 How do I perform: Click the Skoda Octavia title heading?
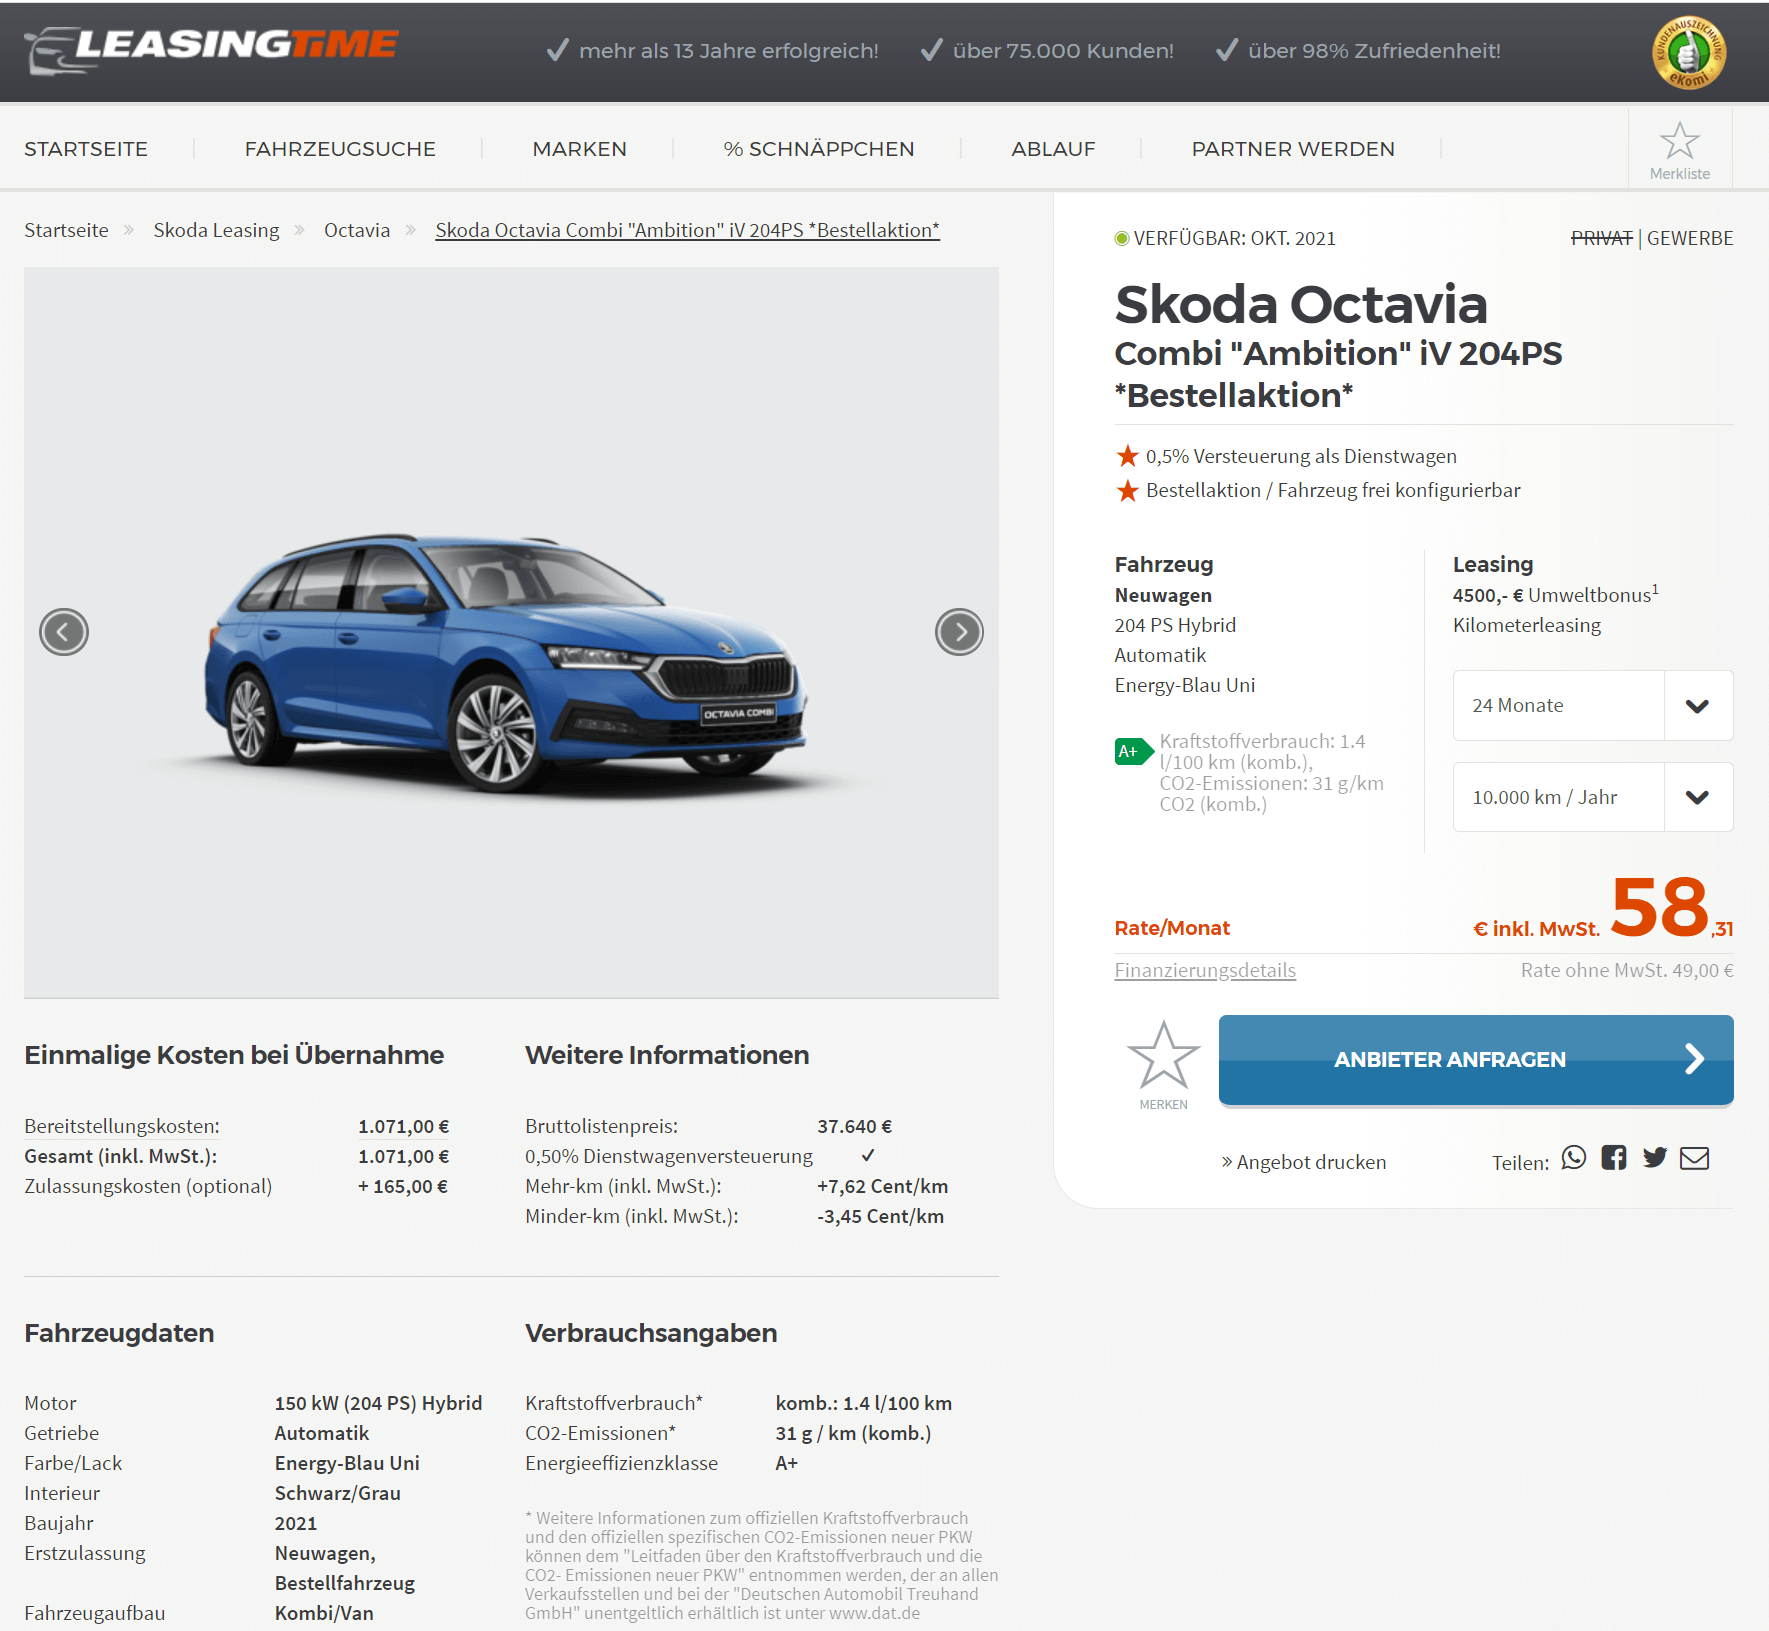1301,304
